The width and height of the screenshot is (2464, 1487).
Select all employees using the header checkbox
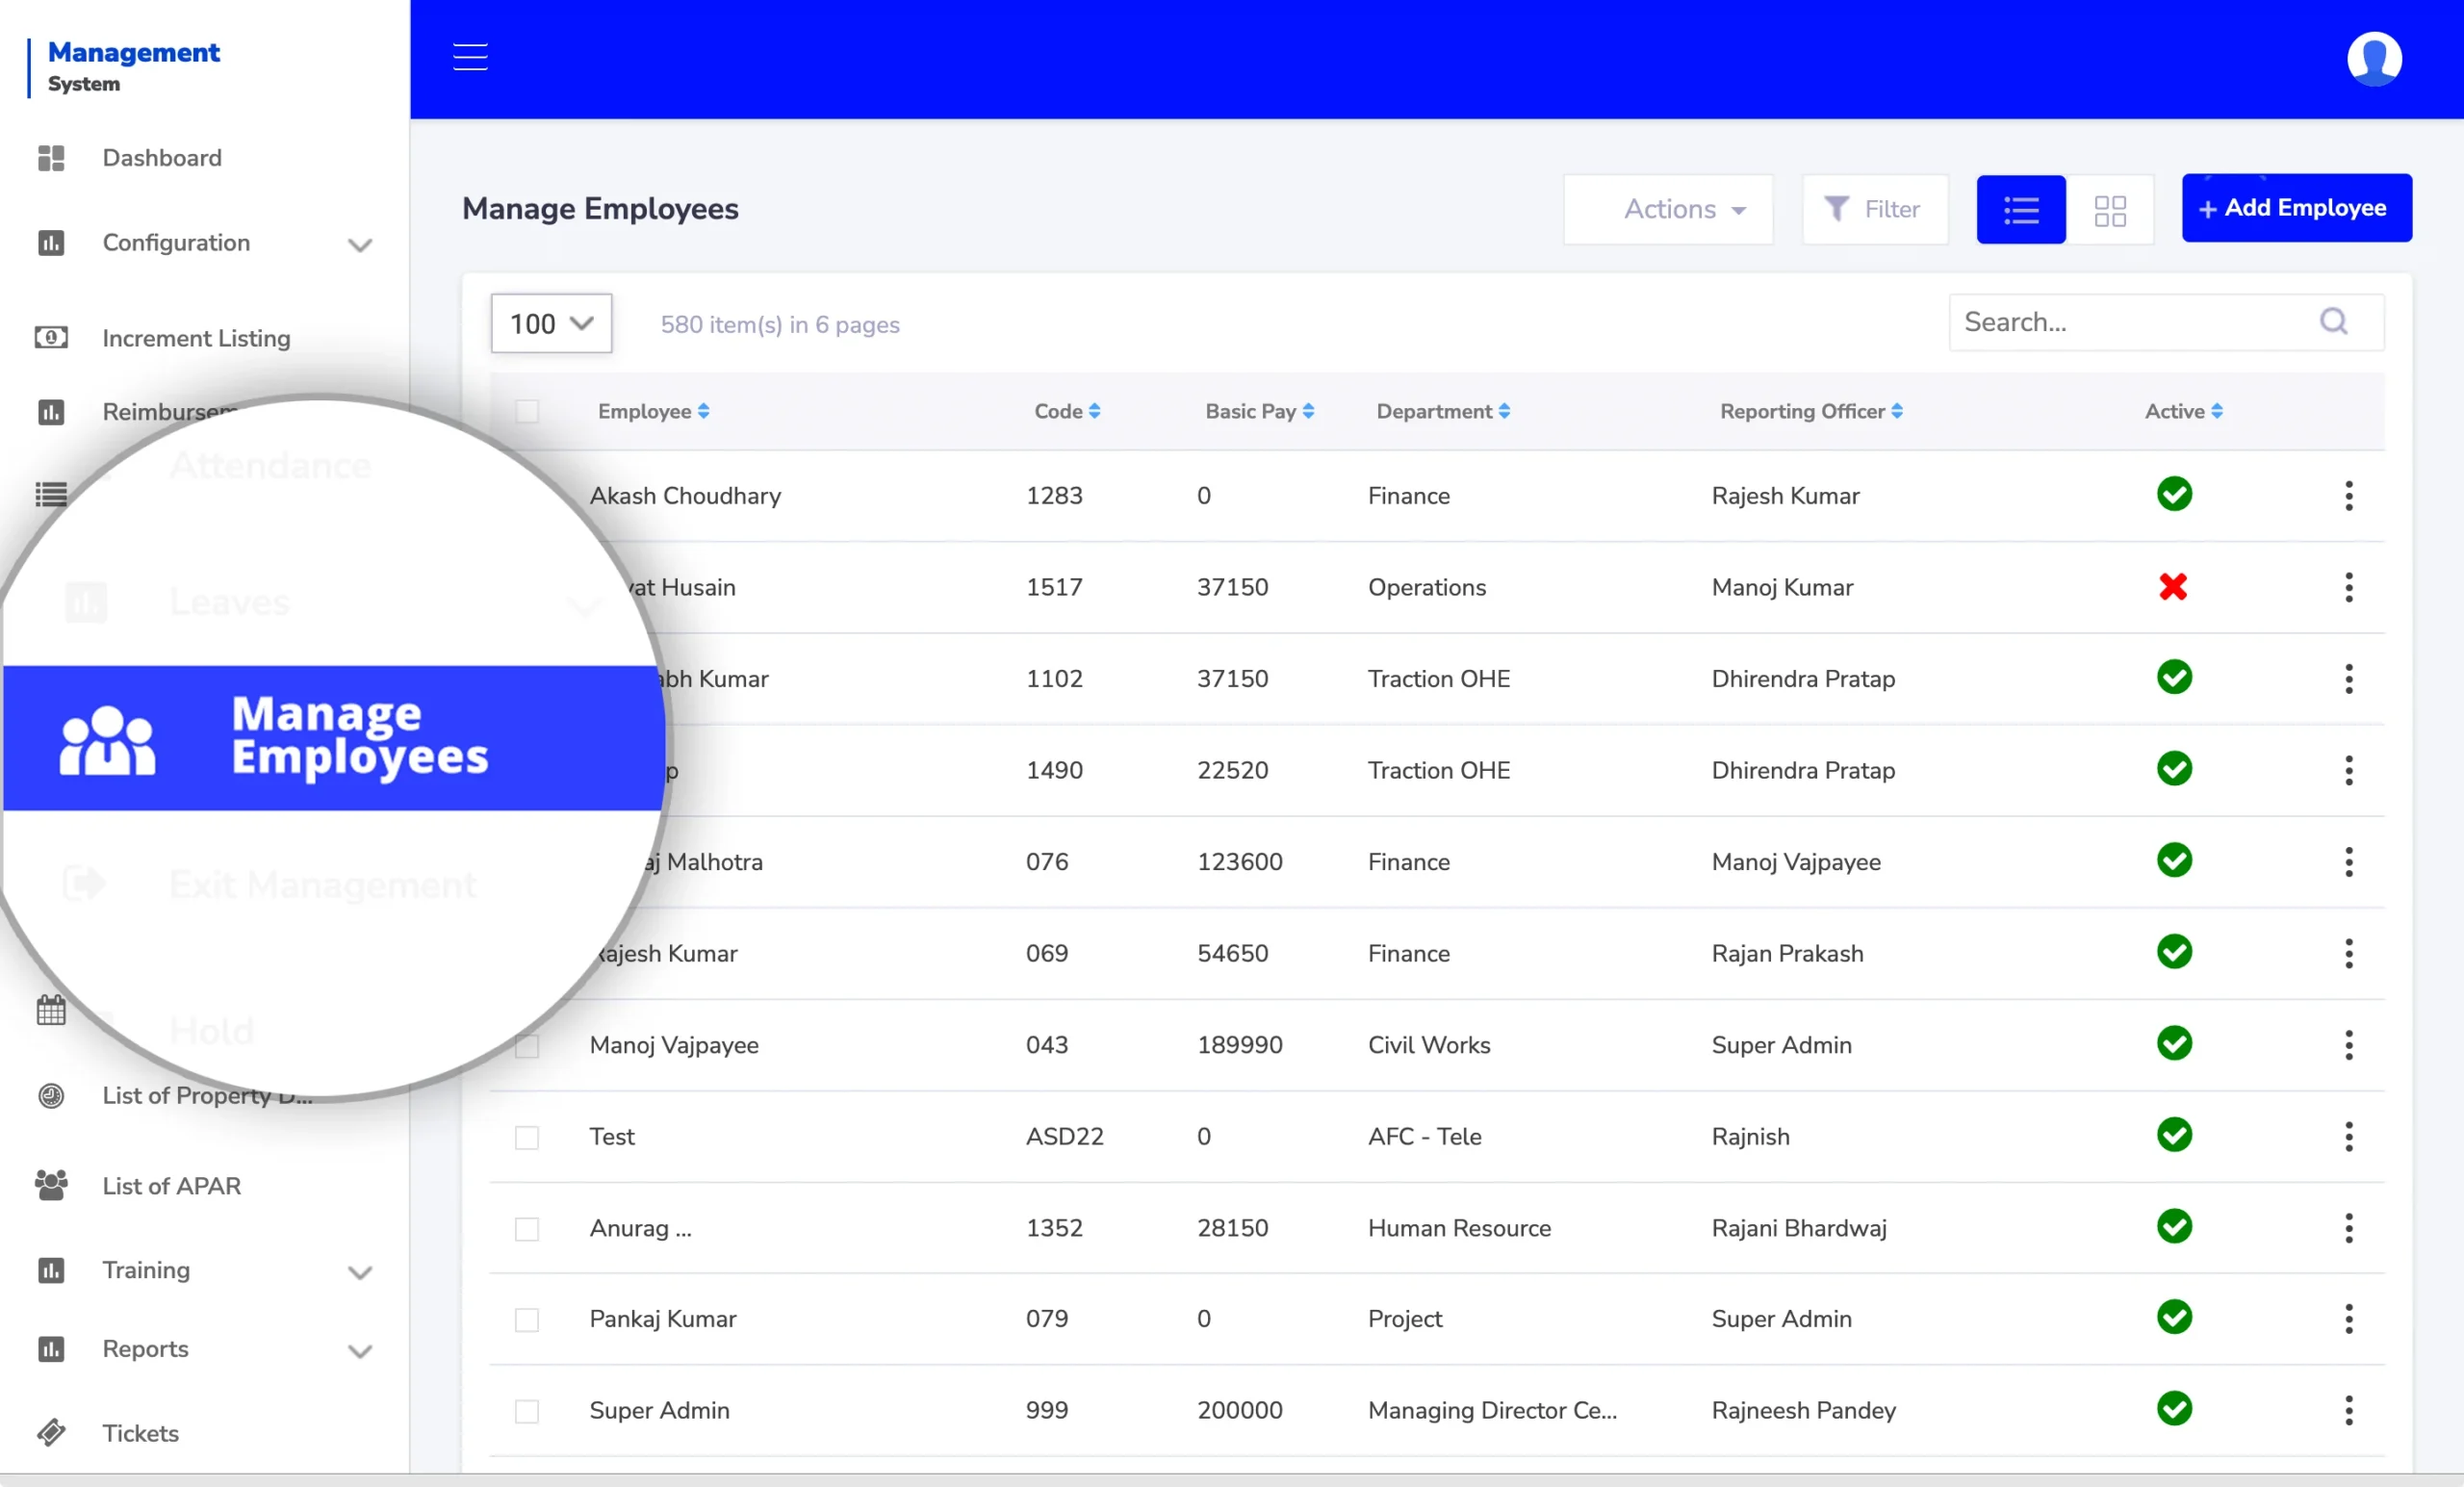[x=527, y=411]
